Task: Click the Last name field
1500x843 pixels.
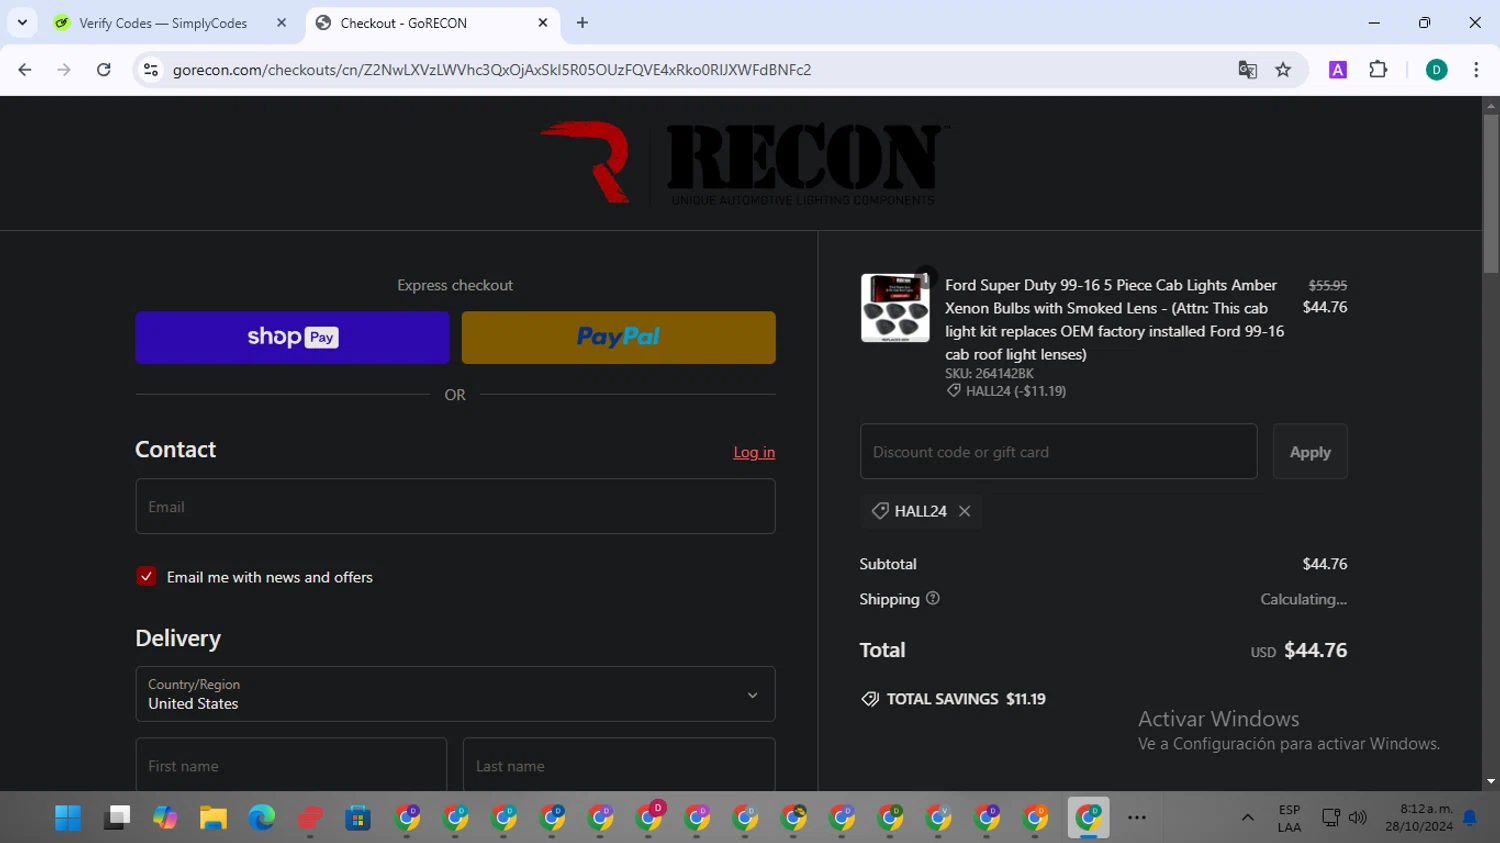Action: 619,766
